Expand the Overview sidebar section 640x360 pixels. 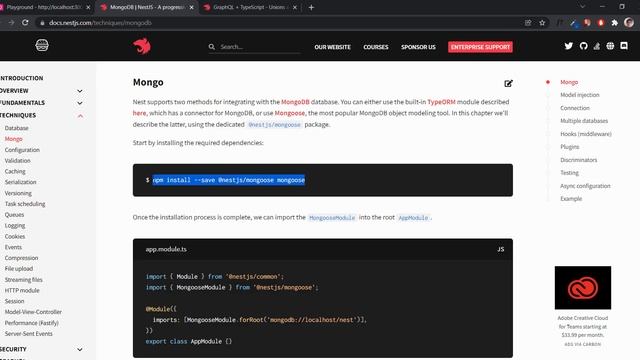click(x=80, y=91)
